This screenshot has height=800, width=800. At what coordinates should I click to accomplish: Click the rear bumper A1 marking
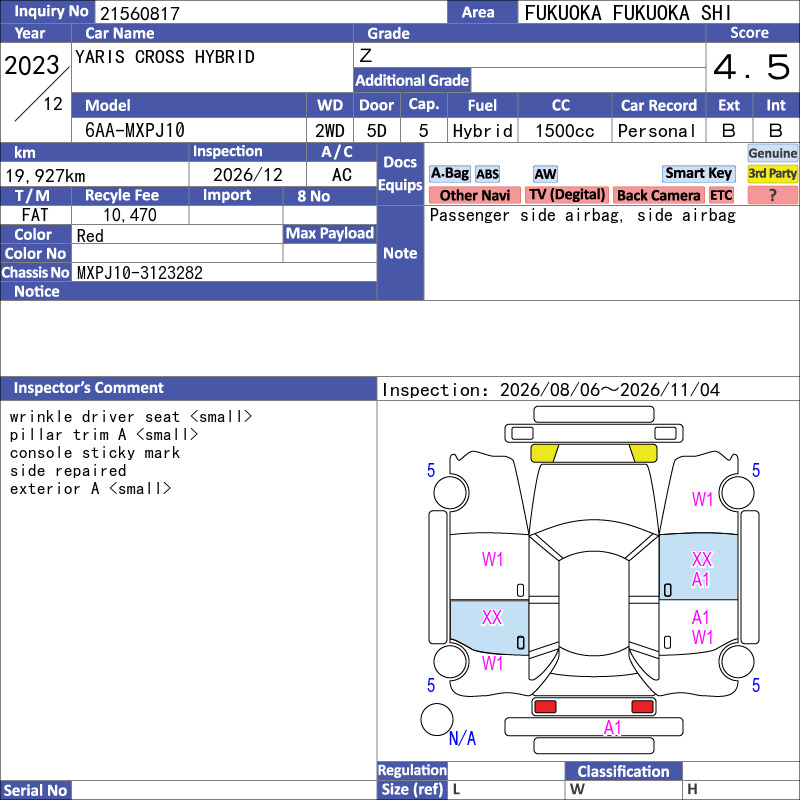612,727
